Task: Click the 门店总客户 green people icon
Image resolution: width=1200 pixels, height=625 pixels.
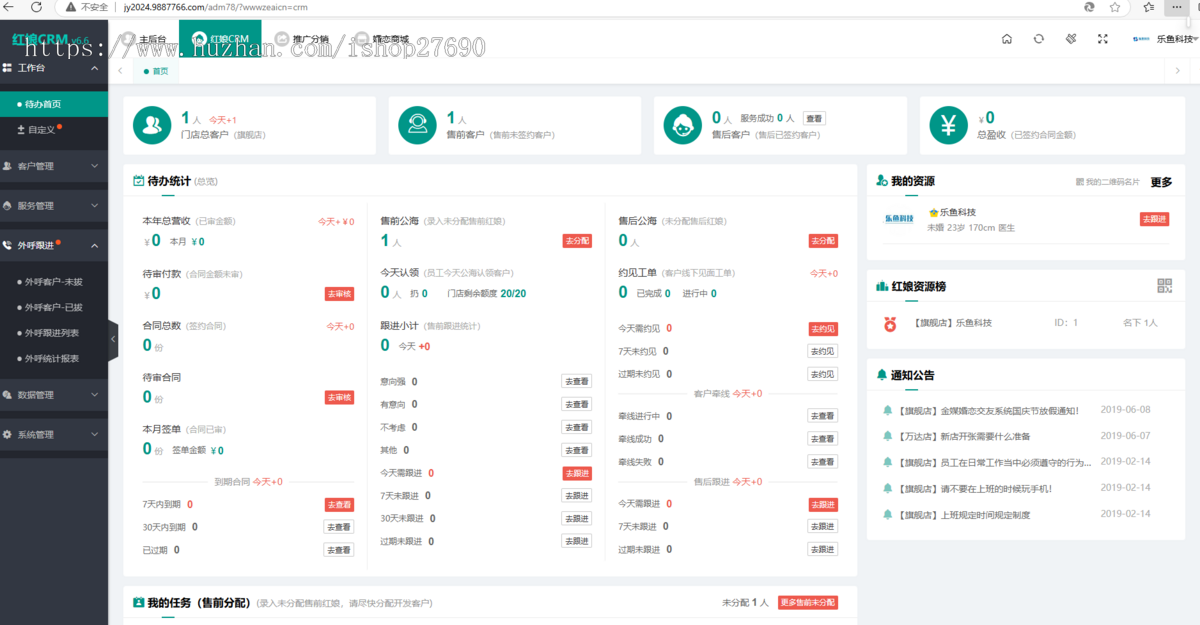Action: point(152,125)
